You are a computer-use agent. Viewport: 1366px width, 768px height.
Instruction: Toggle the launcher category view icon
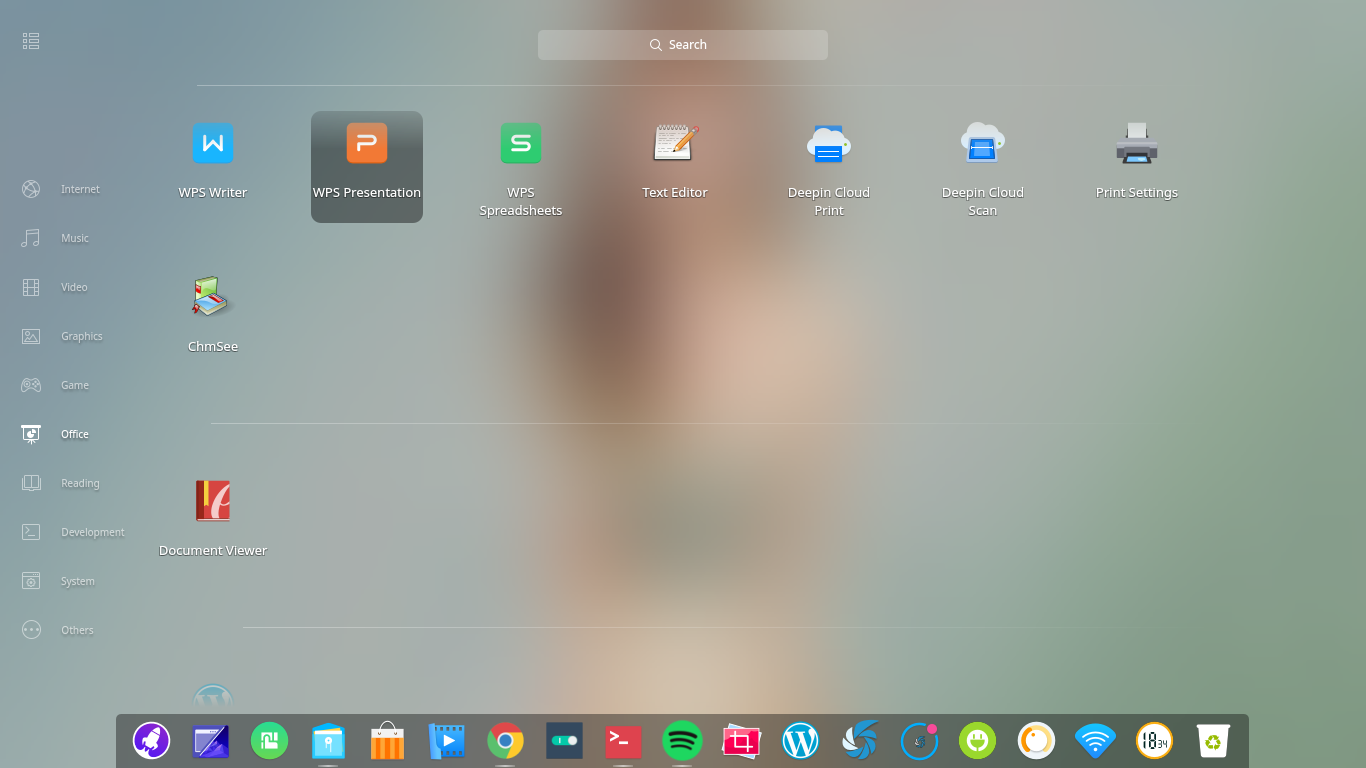coord(31,41)
